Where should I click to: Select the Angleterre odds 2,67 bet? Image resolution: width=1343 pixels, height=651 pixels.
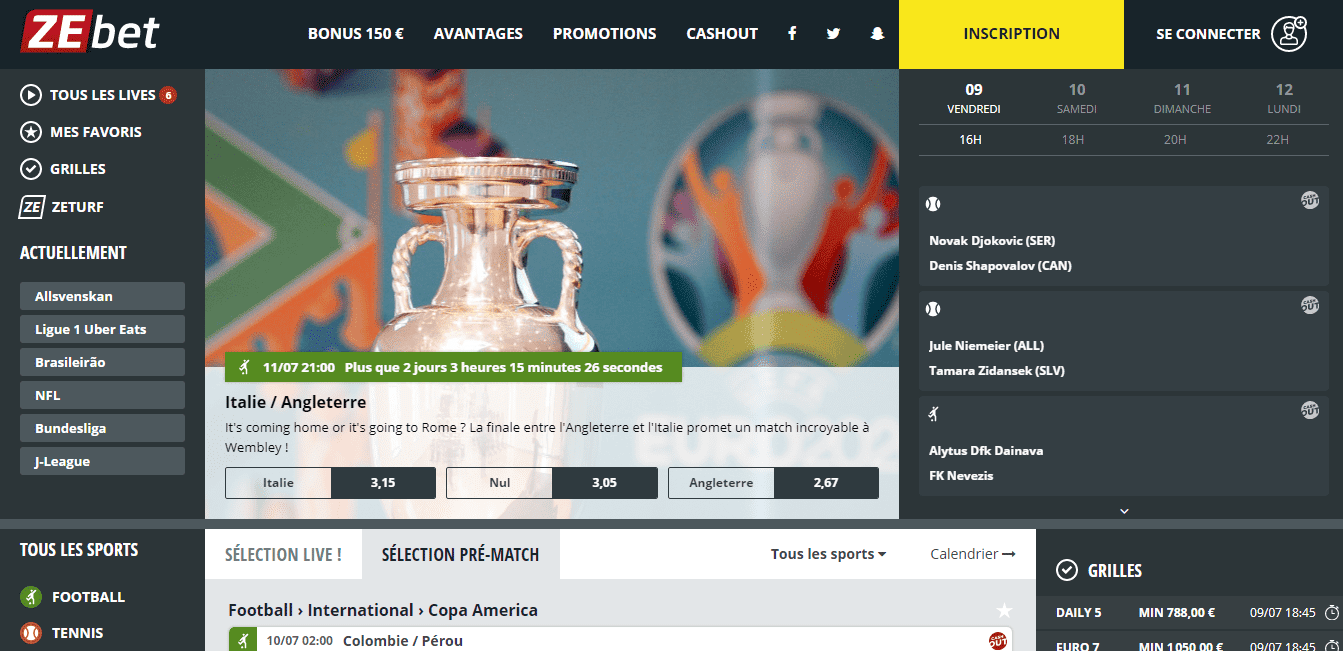(773, 483)
